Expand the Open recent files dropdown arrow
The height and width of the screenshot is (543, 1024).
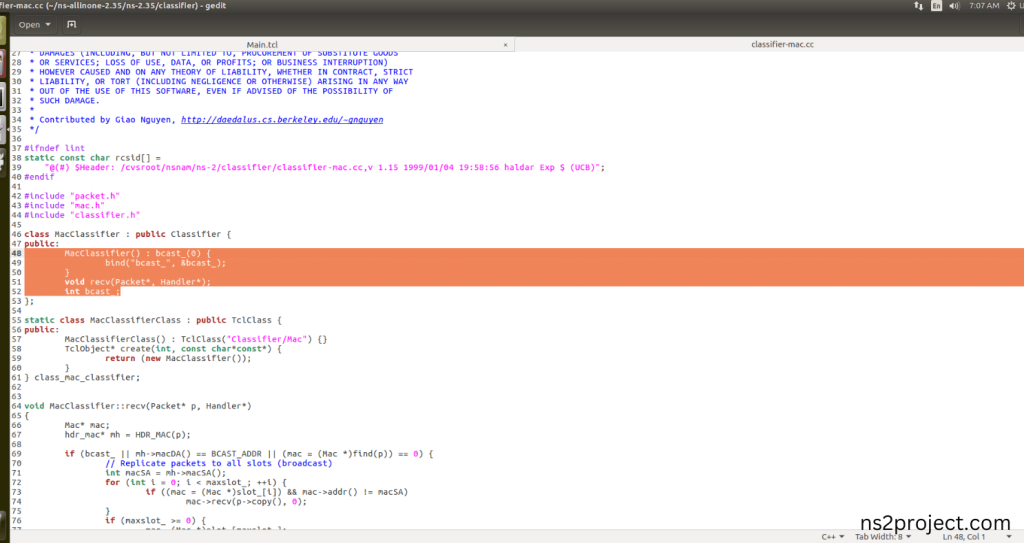pyautogui.click(x=48, y=25)
